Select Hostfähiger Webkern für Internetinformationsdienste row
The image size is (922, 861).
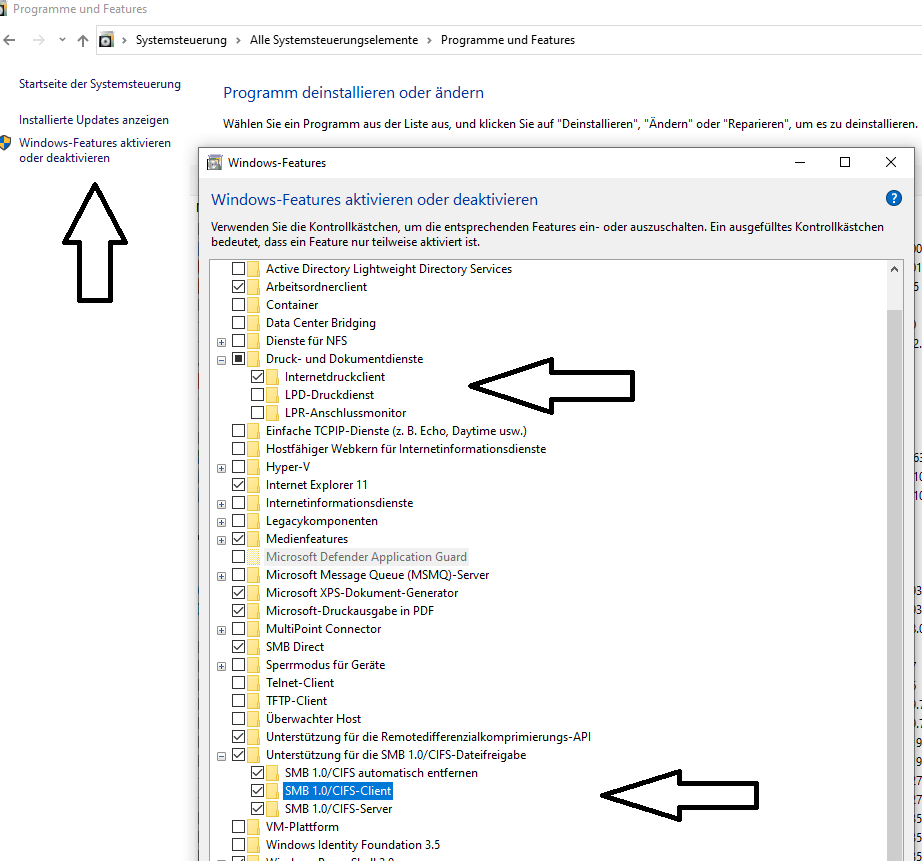pyautogui.click(x=406, y=449)
